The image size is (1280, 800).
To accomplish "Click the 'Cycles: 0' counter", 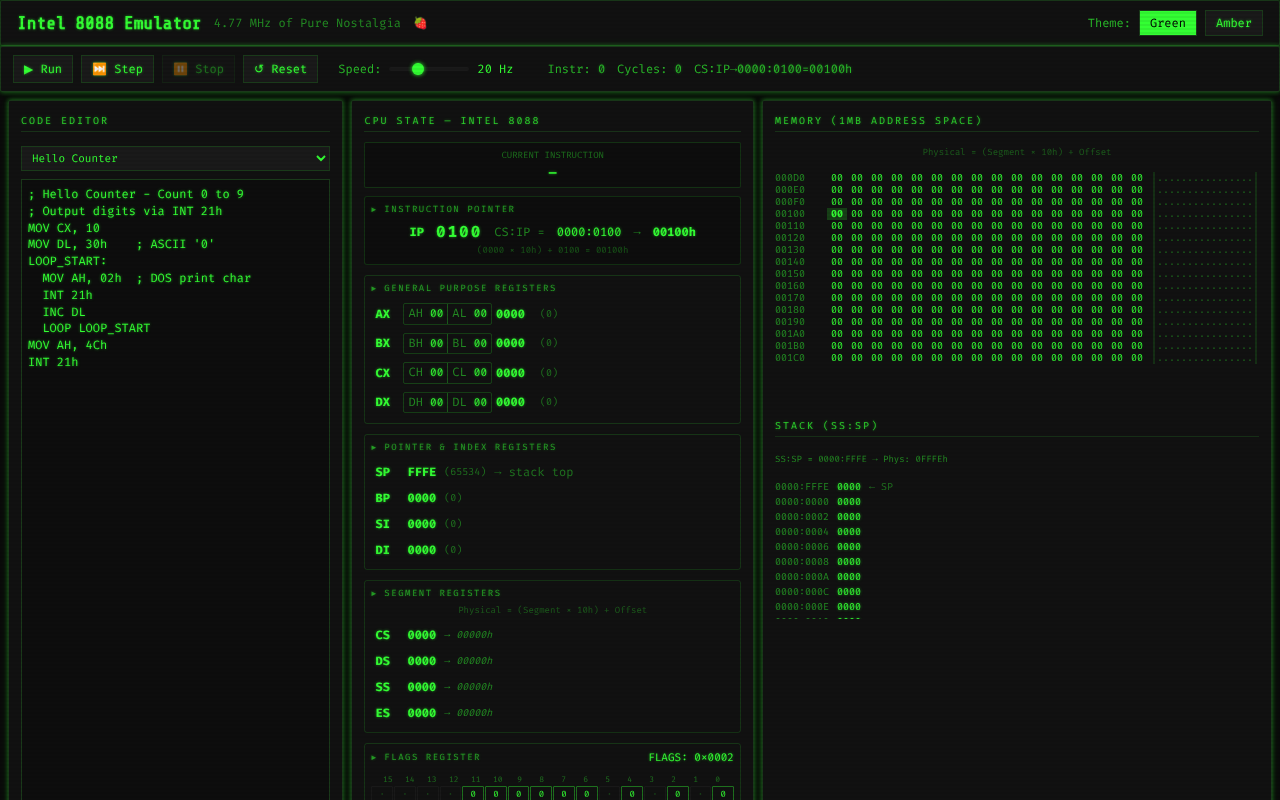I will pos(649,69).
